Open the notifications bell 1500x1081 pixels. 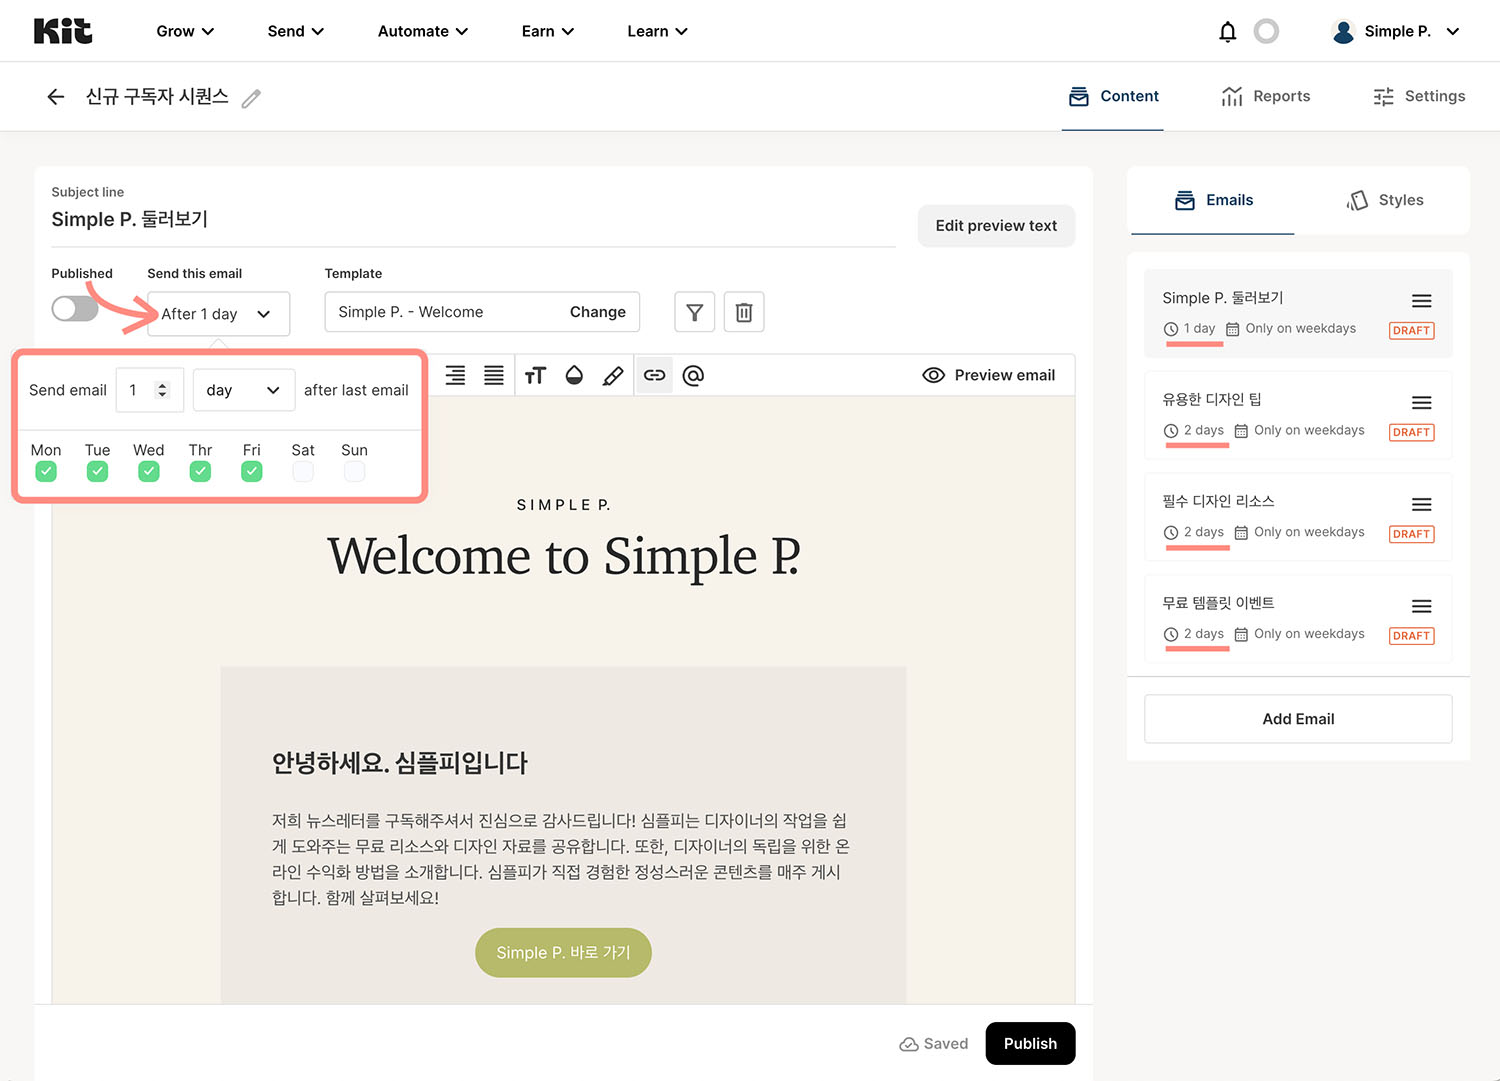[x=1227, y=32]
